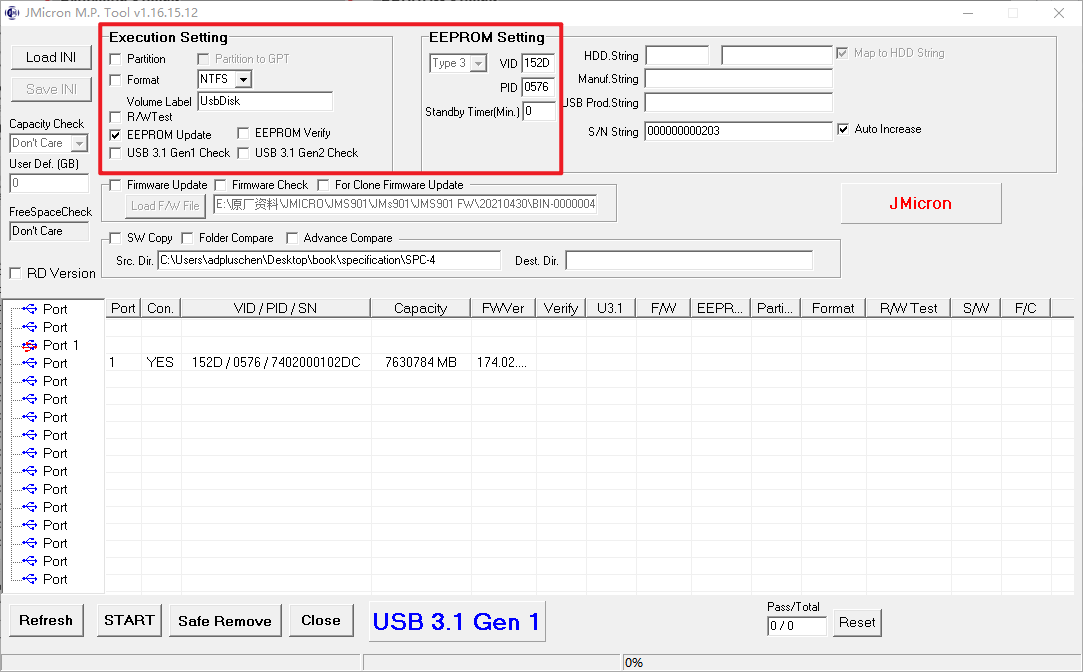Click the VID input field
1083x672 pixels.
click(x=538, y=64)
